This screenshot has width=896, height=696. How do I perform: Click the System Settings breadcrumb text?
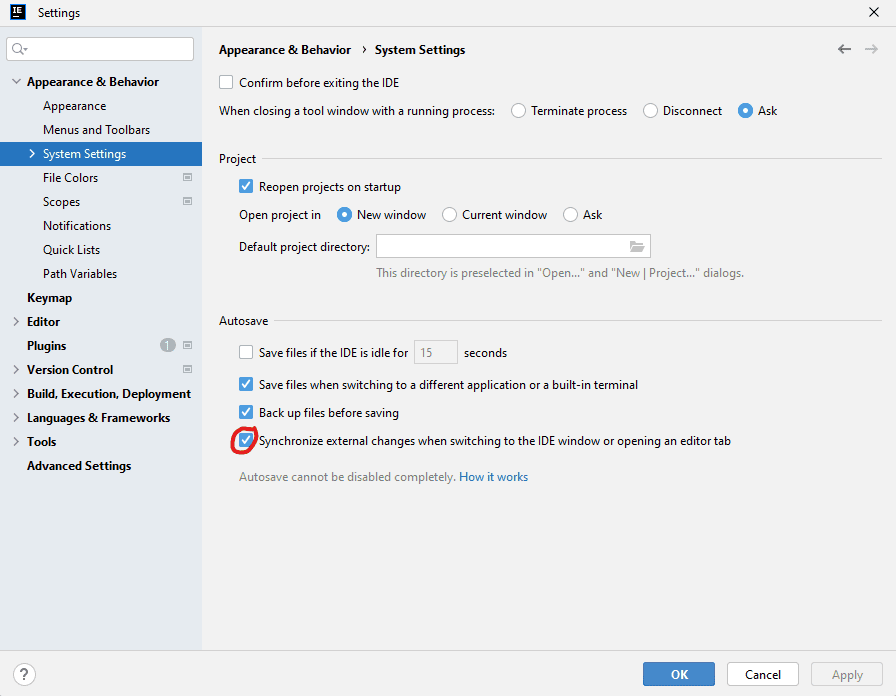420,50
